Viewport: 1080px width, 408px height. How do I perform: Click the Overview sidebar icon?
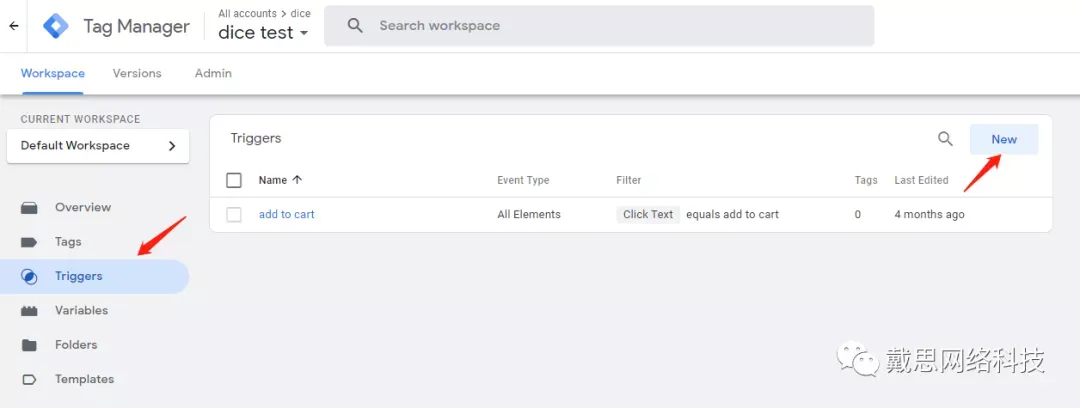coord(29,207)
